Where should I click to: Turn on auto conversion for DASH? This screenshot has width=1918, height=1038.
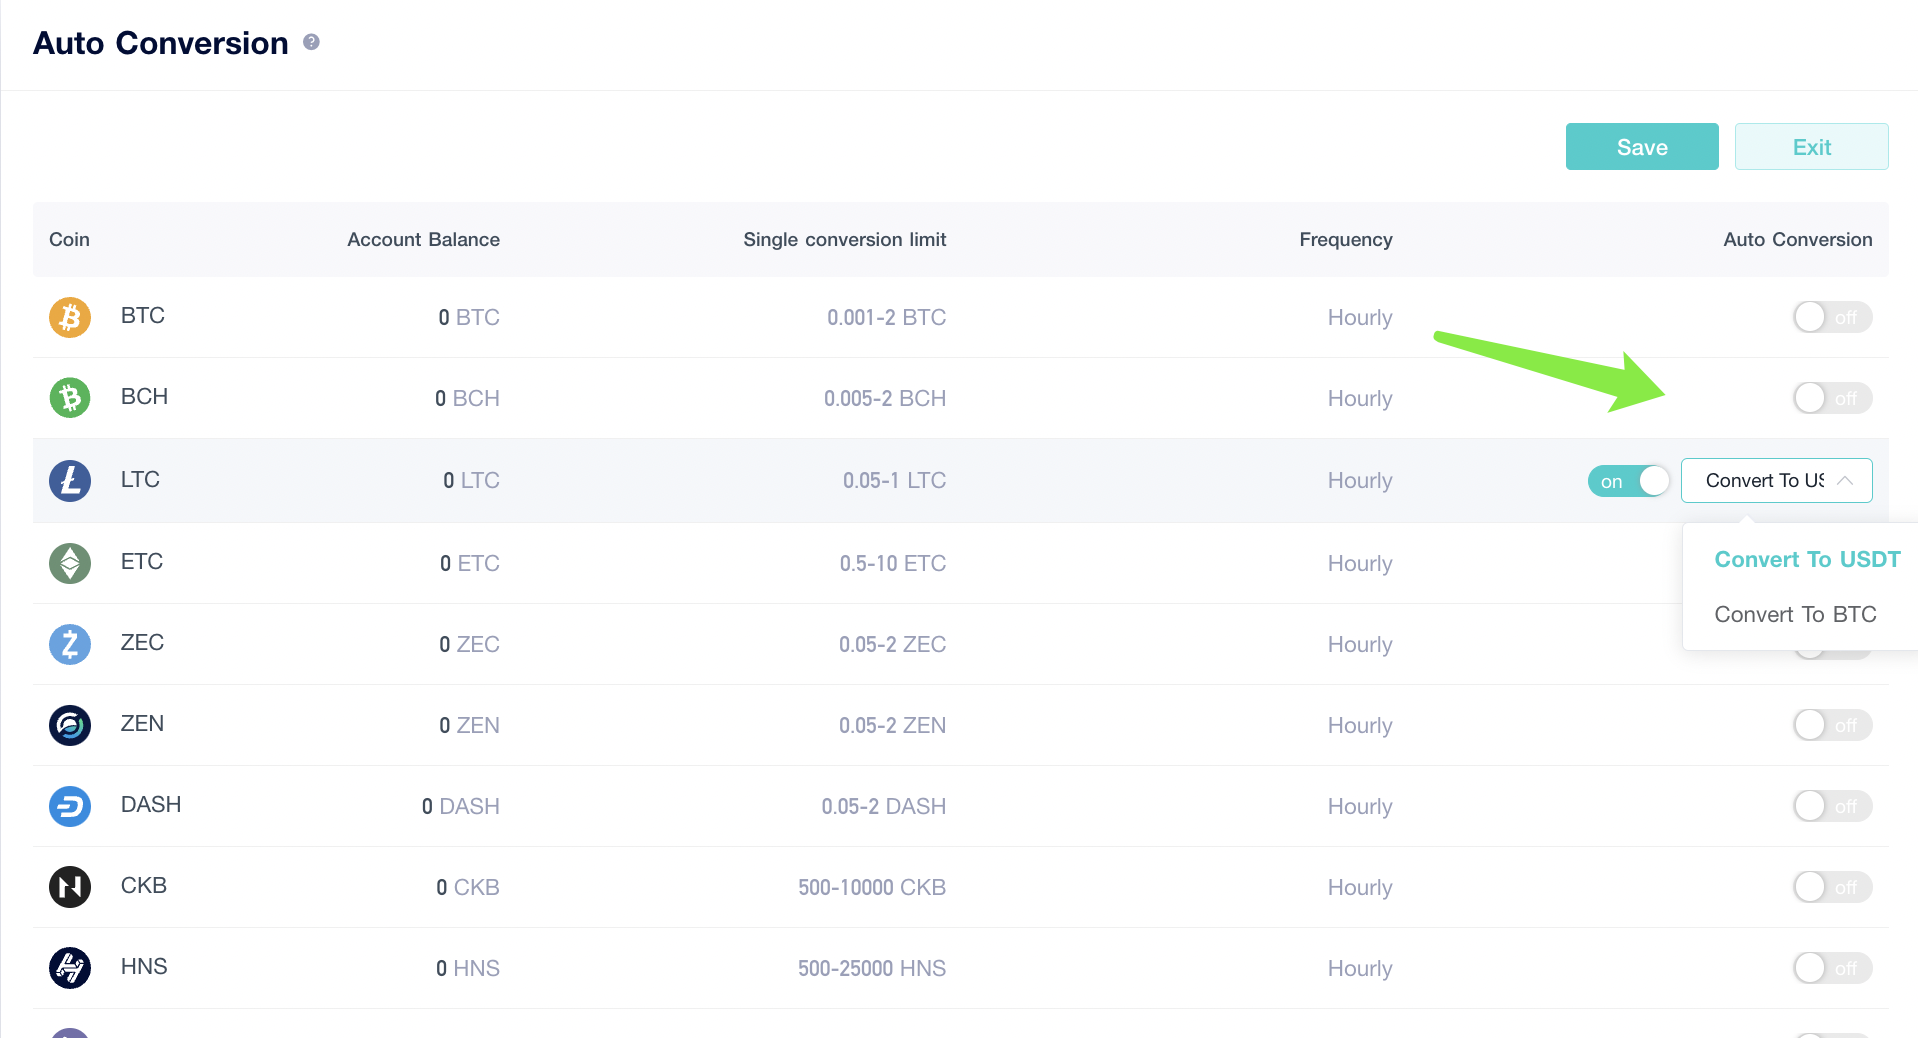1832,806
